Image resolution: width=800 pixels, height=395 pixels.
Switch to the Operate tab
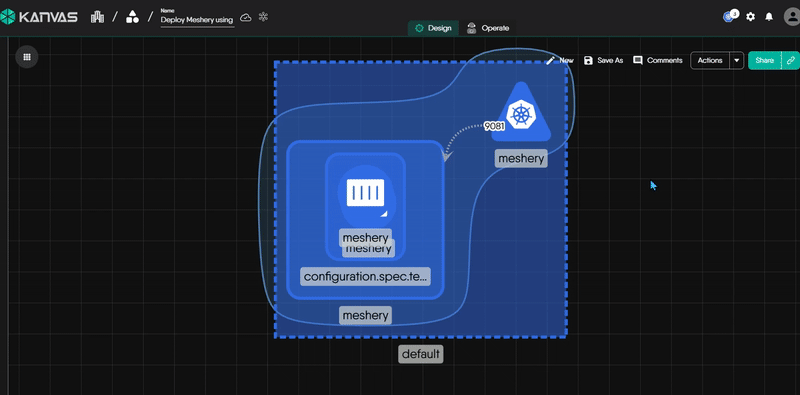point(488,28)
